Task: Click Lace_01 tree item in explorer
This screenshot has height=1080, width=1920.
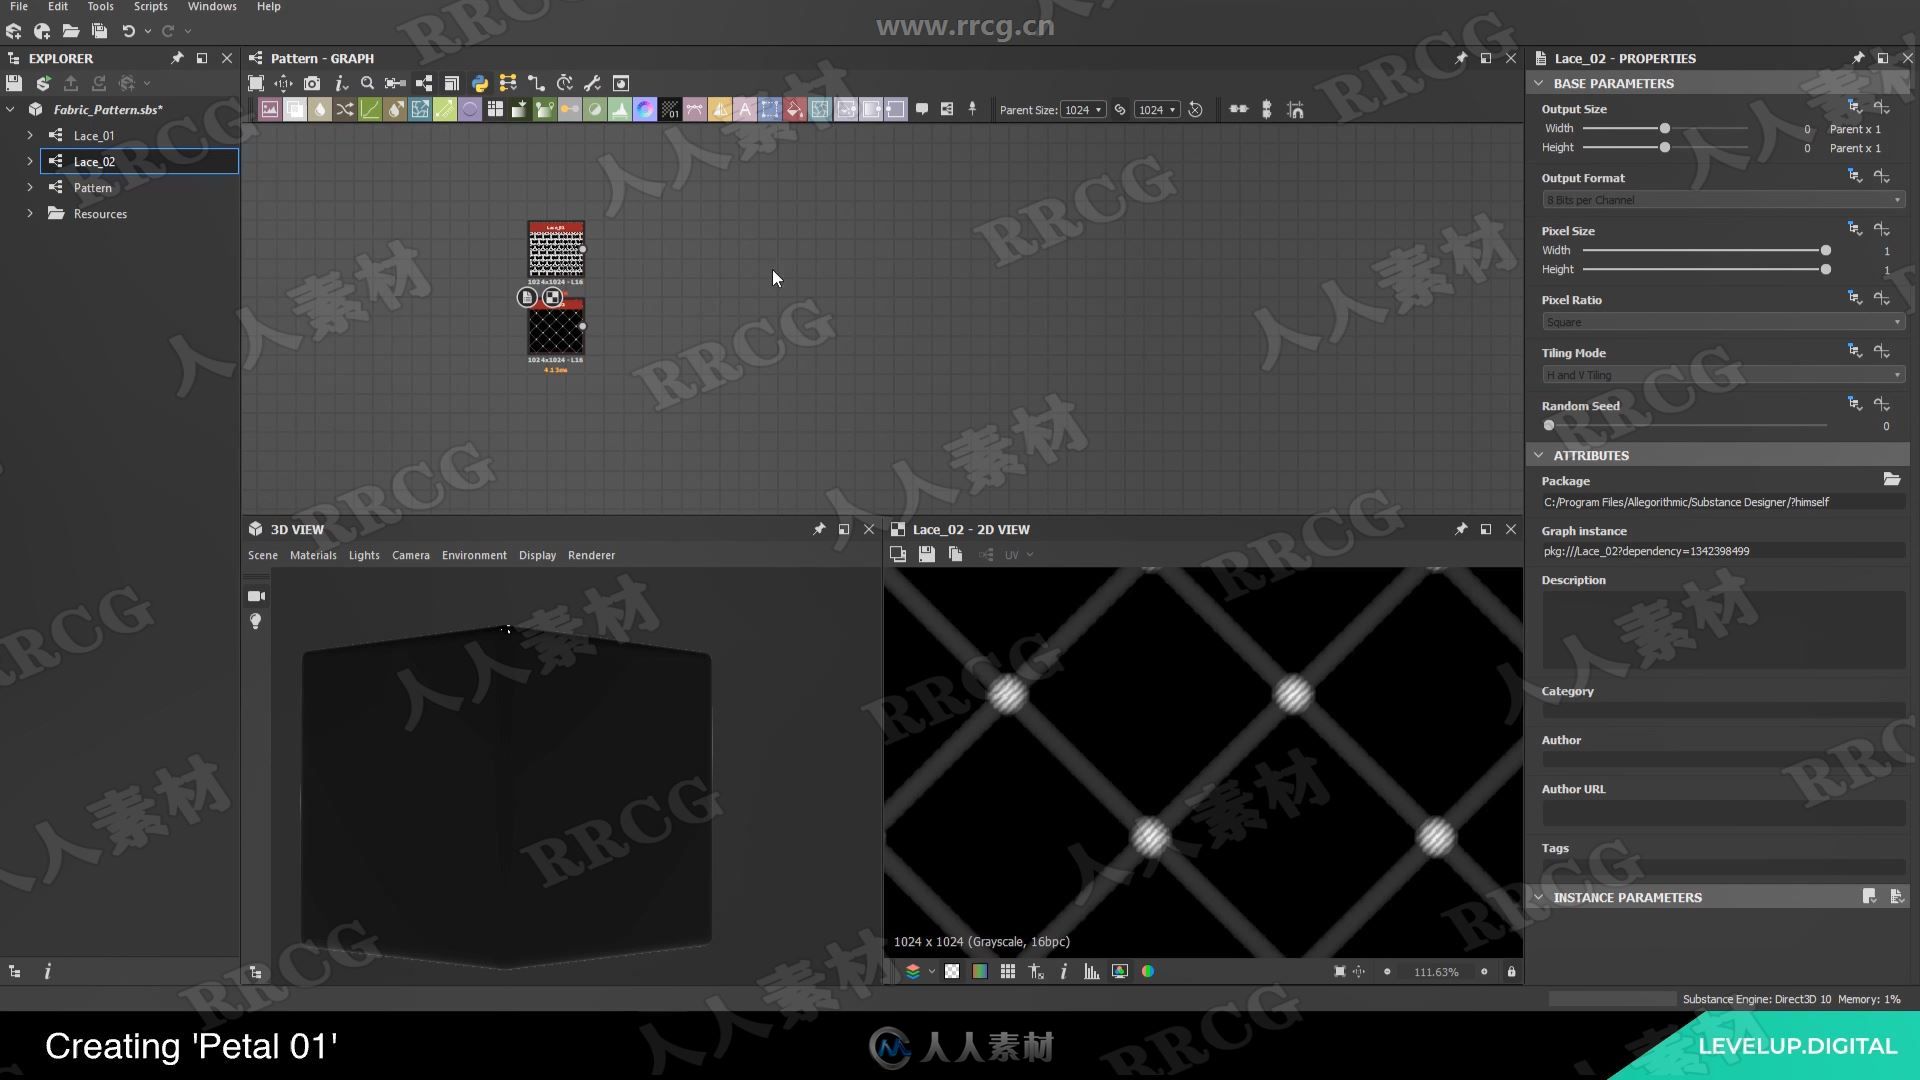Action: 92,135
